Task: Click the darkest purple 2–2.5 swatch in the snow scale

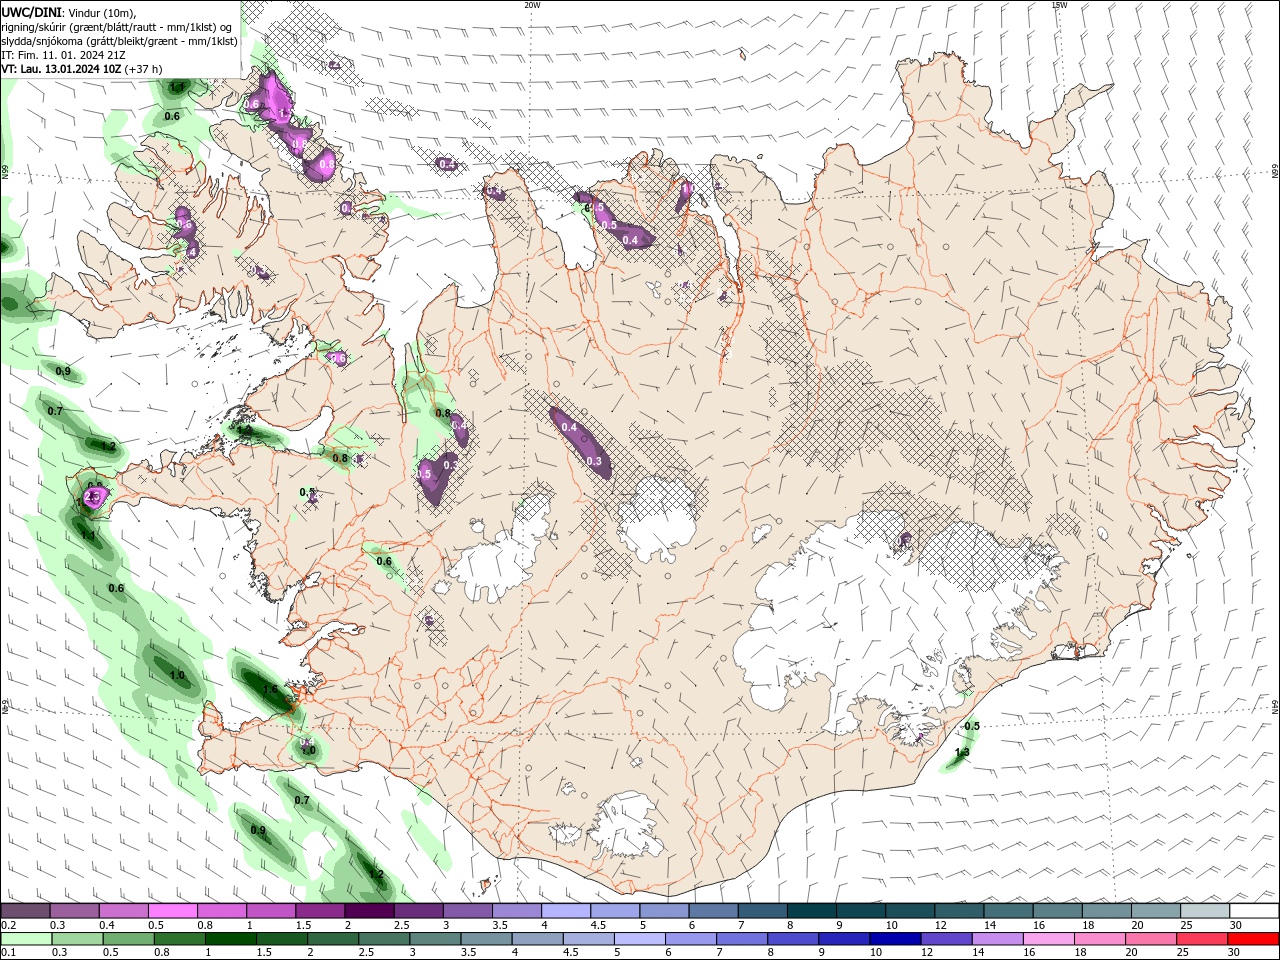Action: tap(369, 911)
